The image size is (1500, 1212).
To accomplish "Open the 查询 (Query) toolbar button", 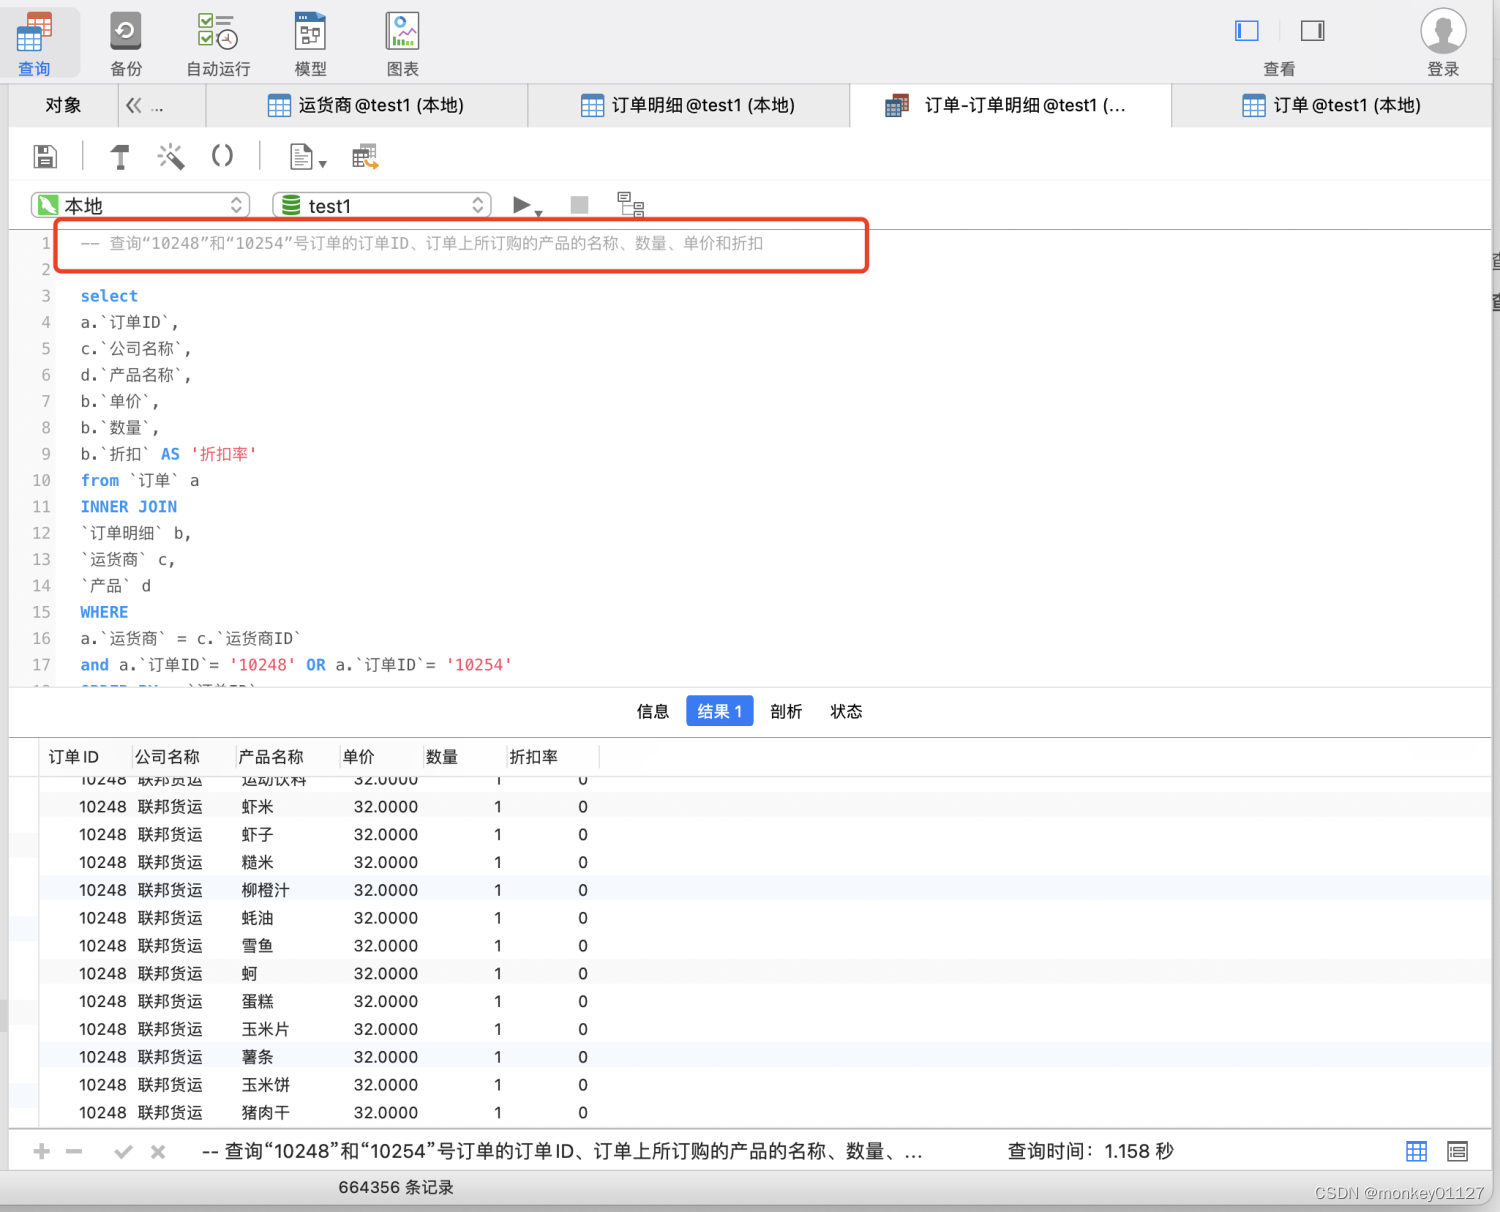I will click(x=34, y=44).
